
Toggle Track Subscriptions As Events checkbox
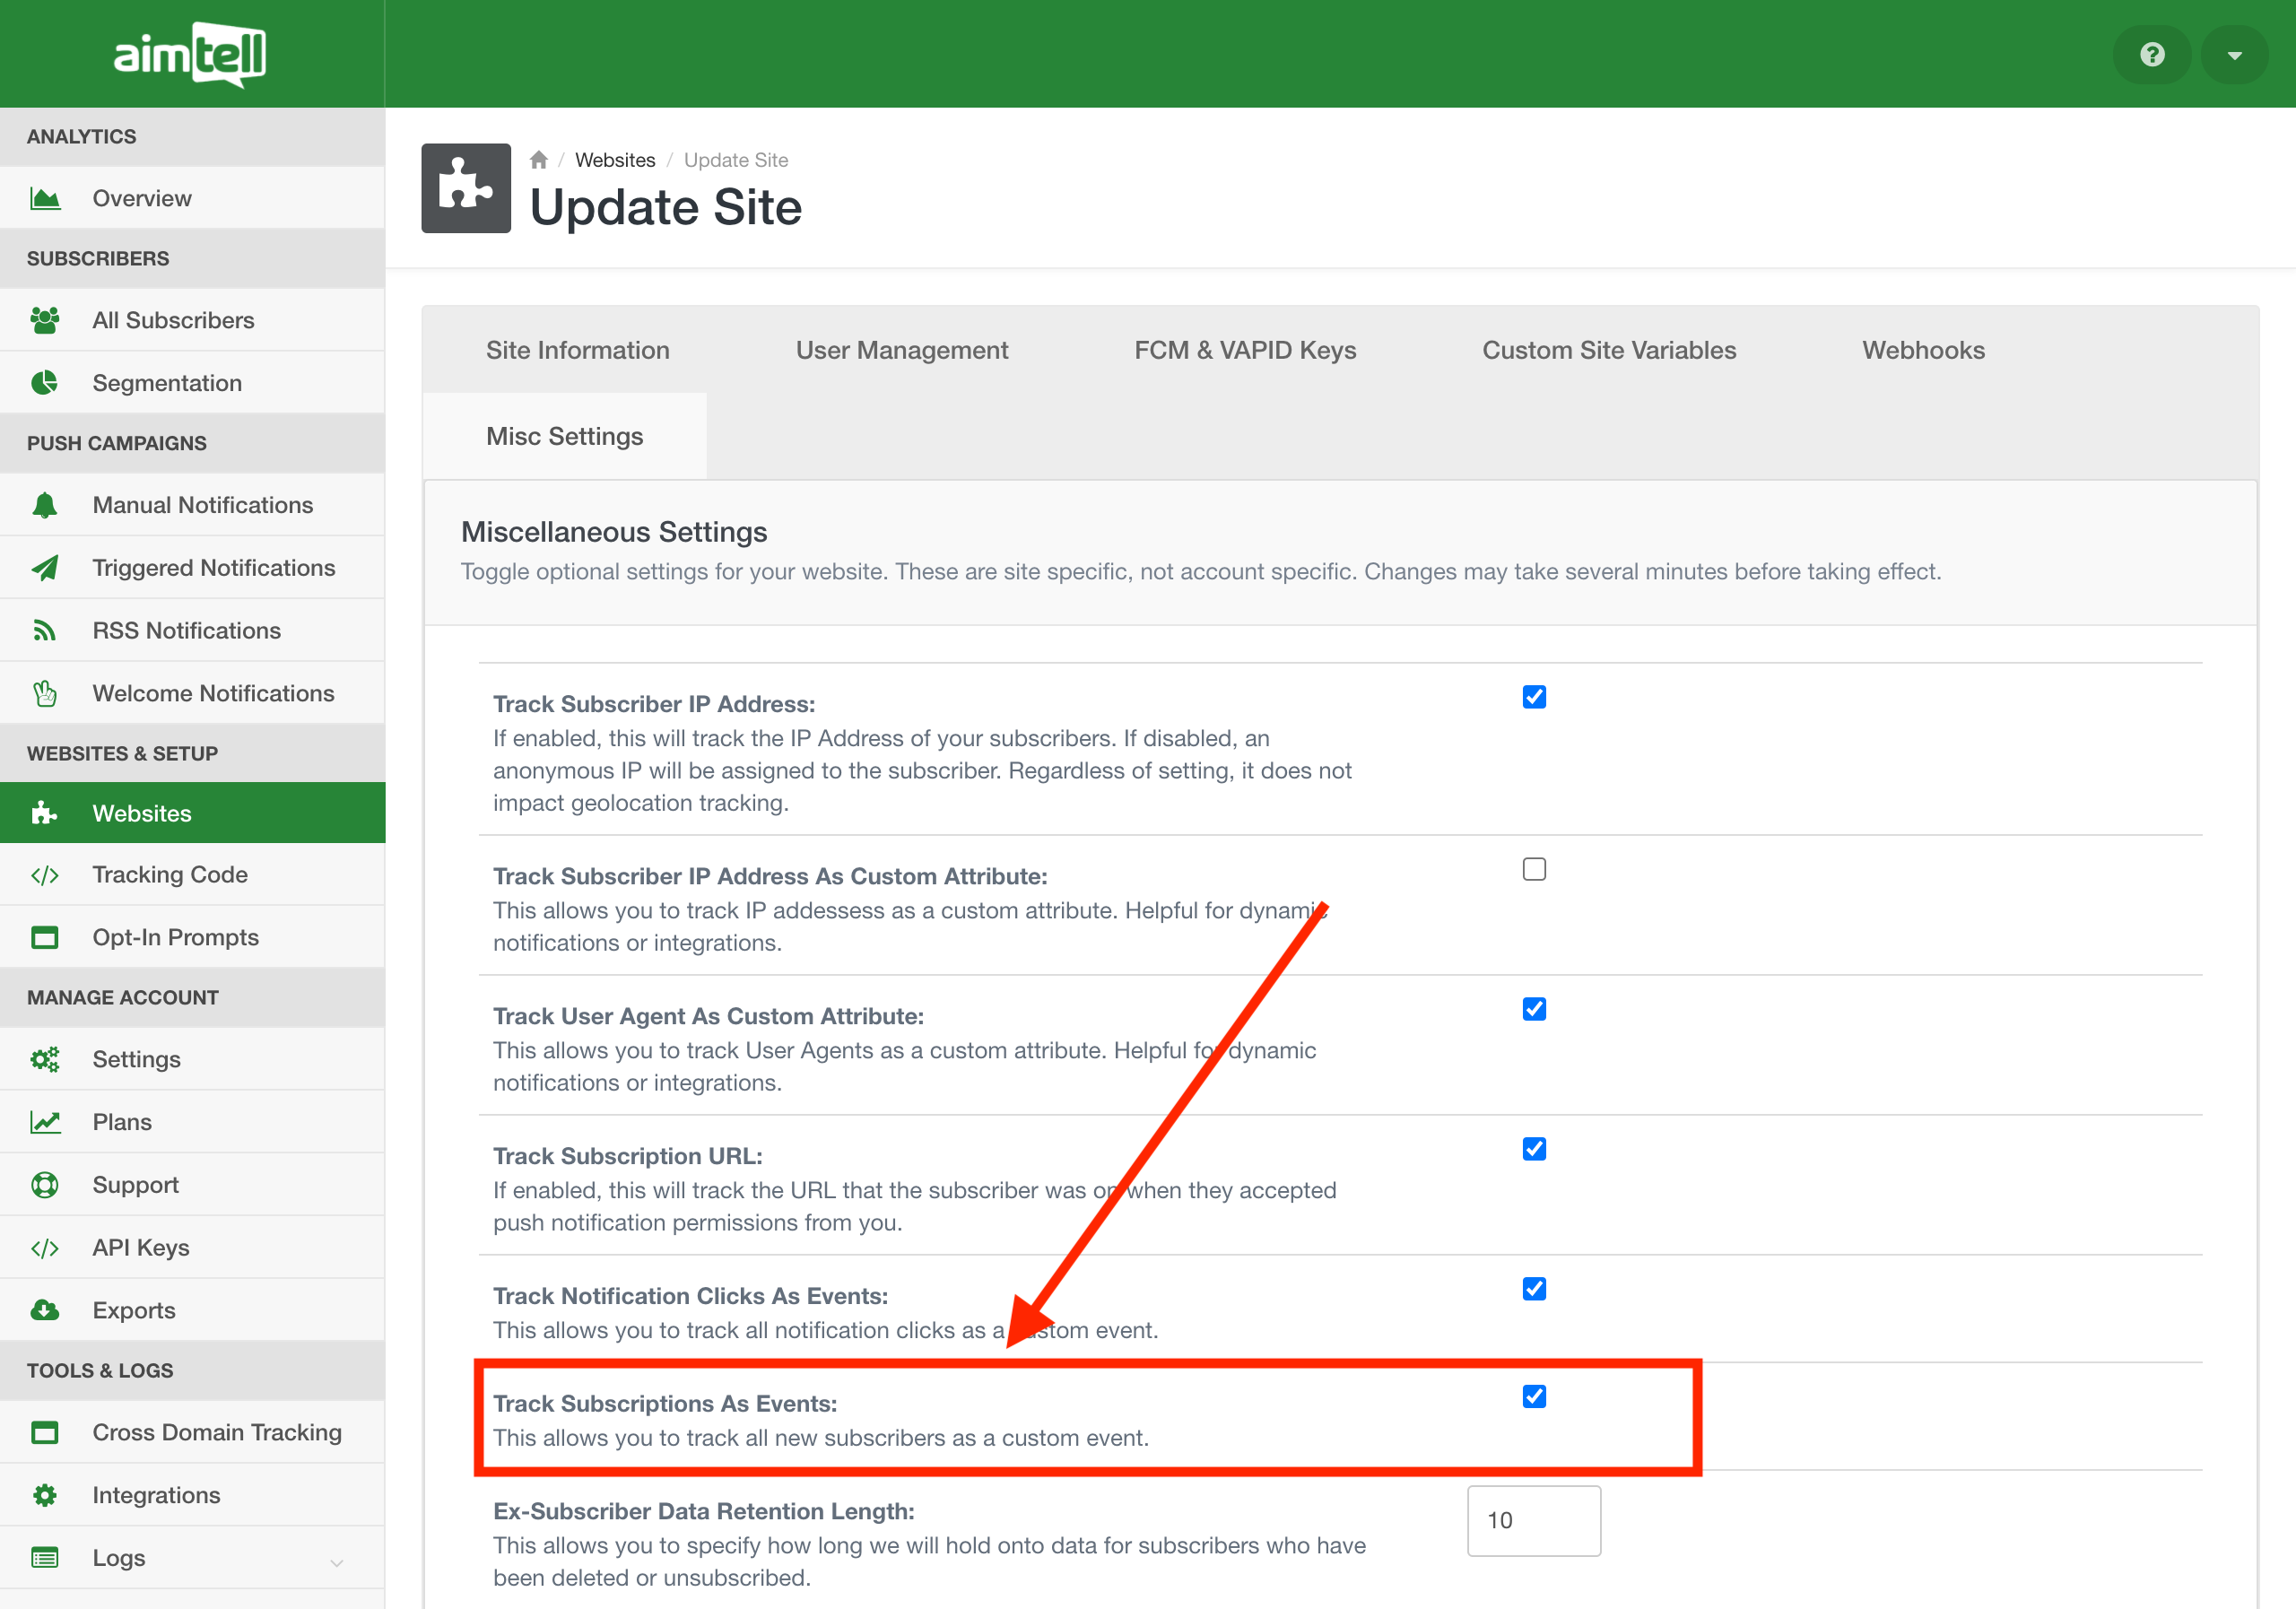(1534, 1396)
